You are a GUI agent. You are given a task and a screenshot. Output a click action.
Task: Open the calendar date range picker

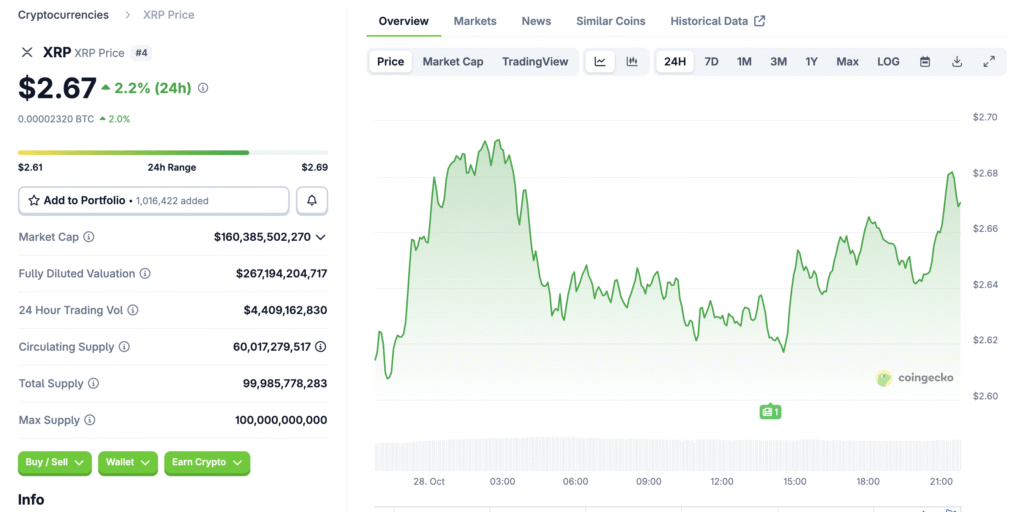pos(925,62)
